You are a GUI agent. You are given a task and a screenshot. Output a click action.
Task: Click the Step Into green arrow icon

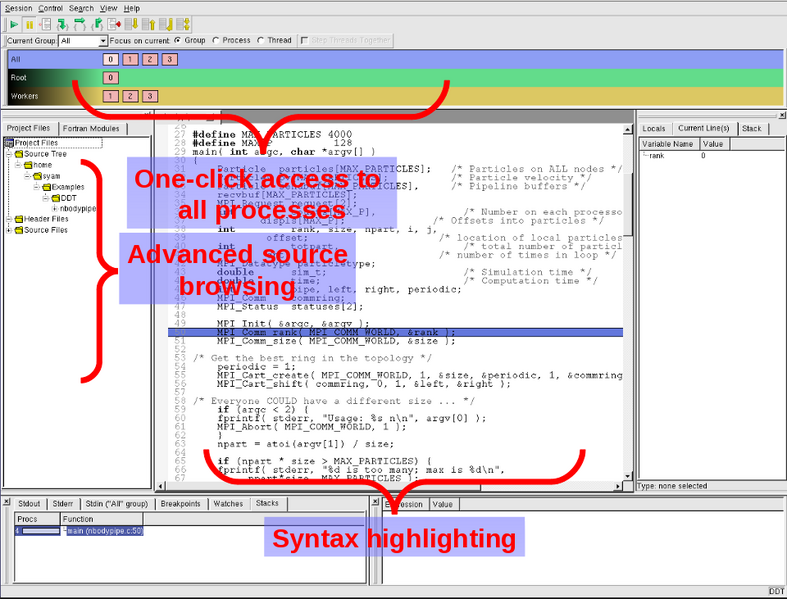pos(62,24)
